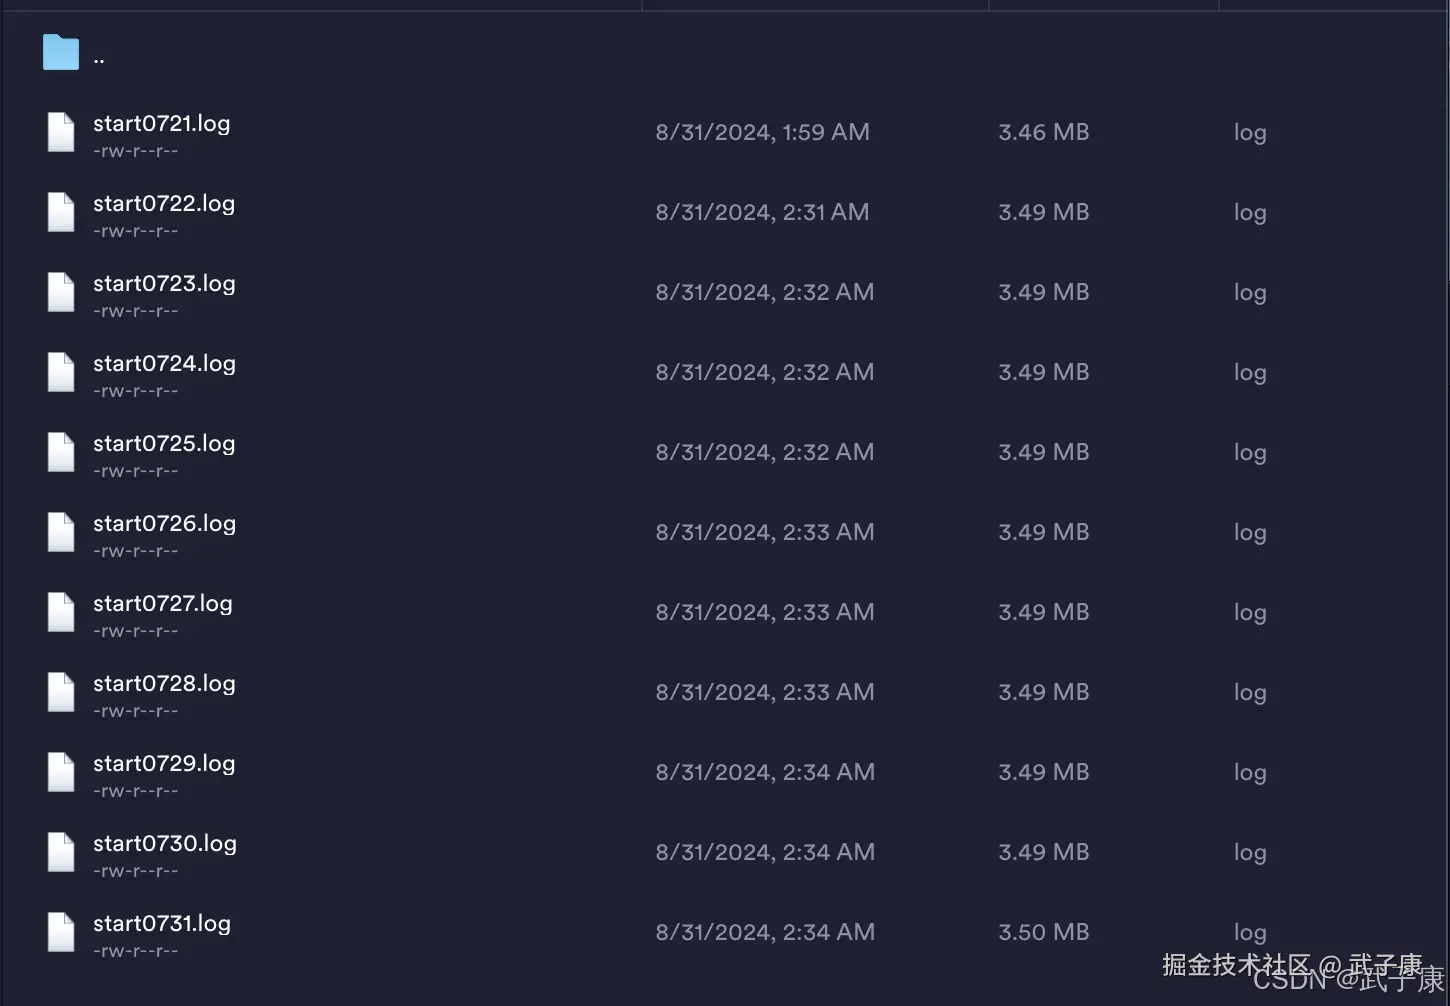Screen dimensions: 1450x1006
Task: Click the start0728.log file icon
Action: 60,692
